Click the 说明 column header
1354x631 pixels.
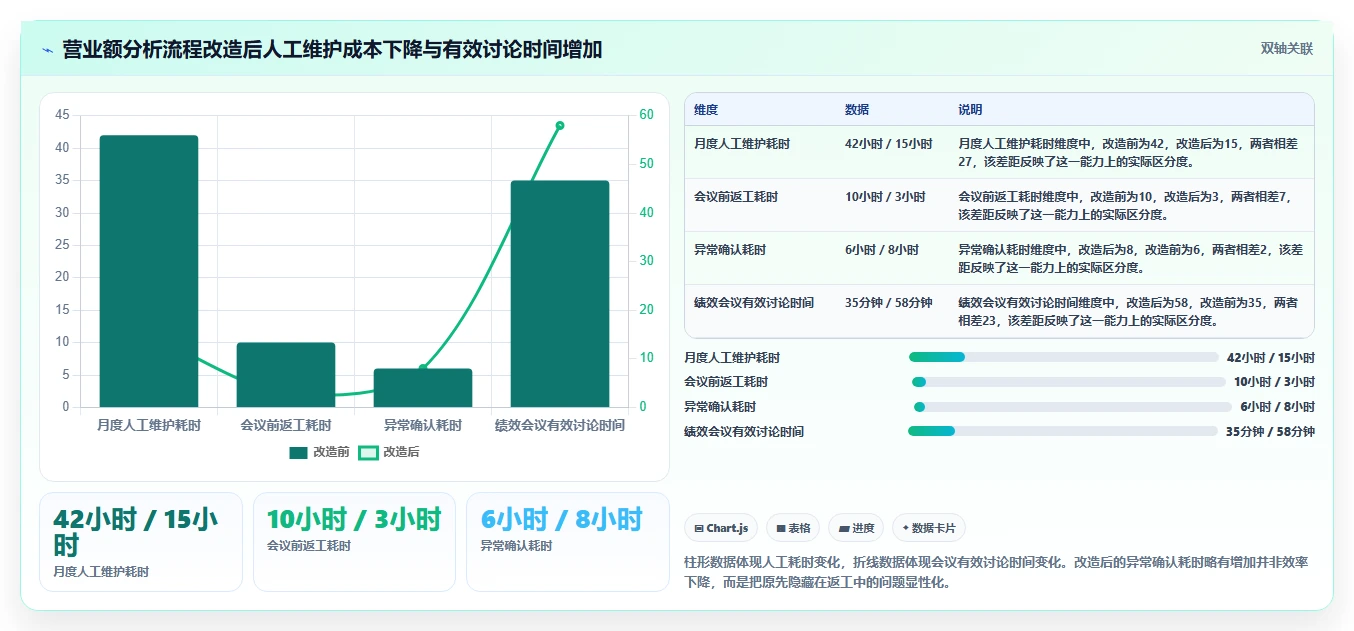[x=970, y=110]
